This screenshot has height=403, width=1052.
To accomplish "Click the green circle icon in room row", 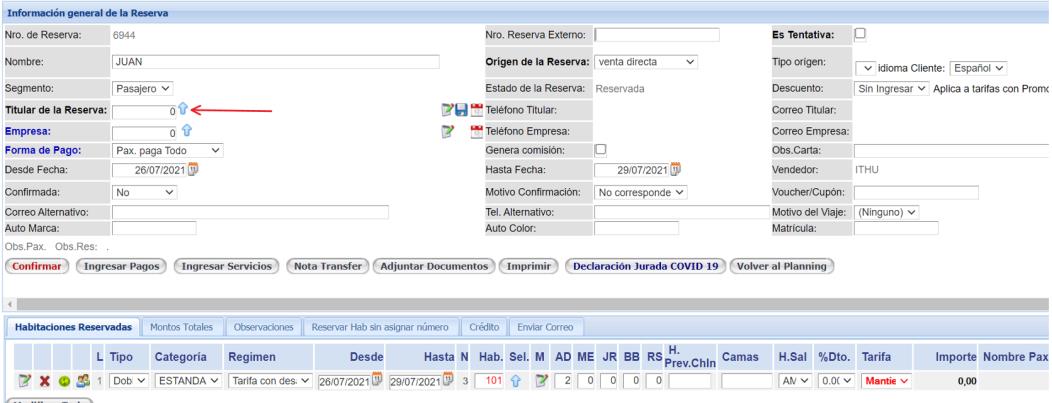I will [x=64, y=381].
